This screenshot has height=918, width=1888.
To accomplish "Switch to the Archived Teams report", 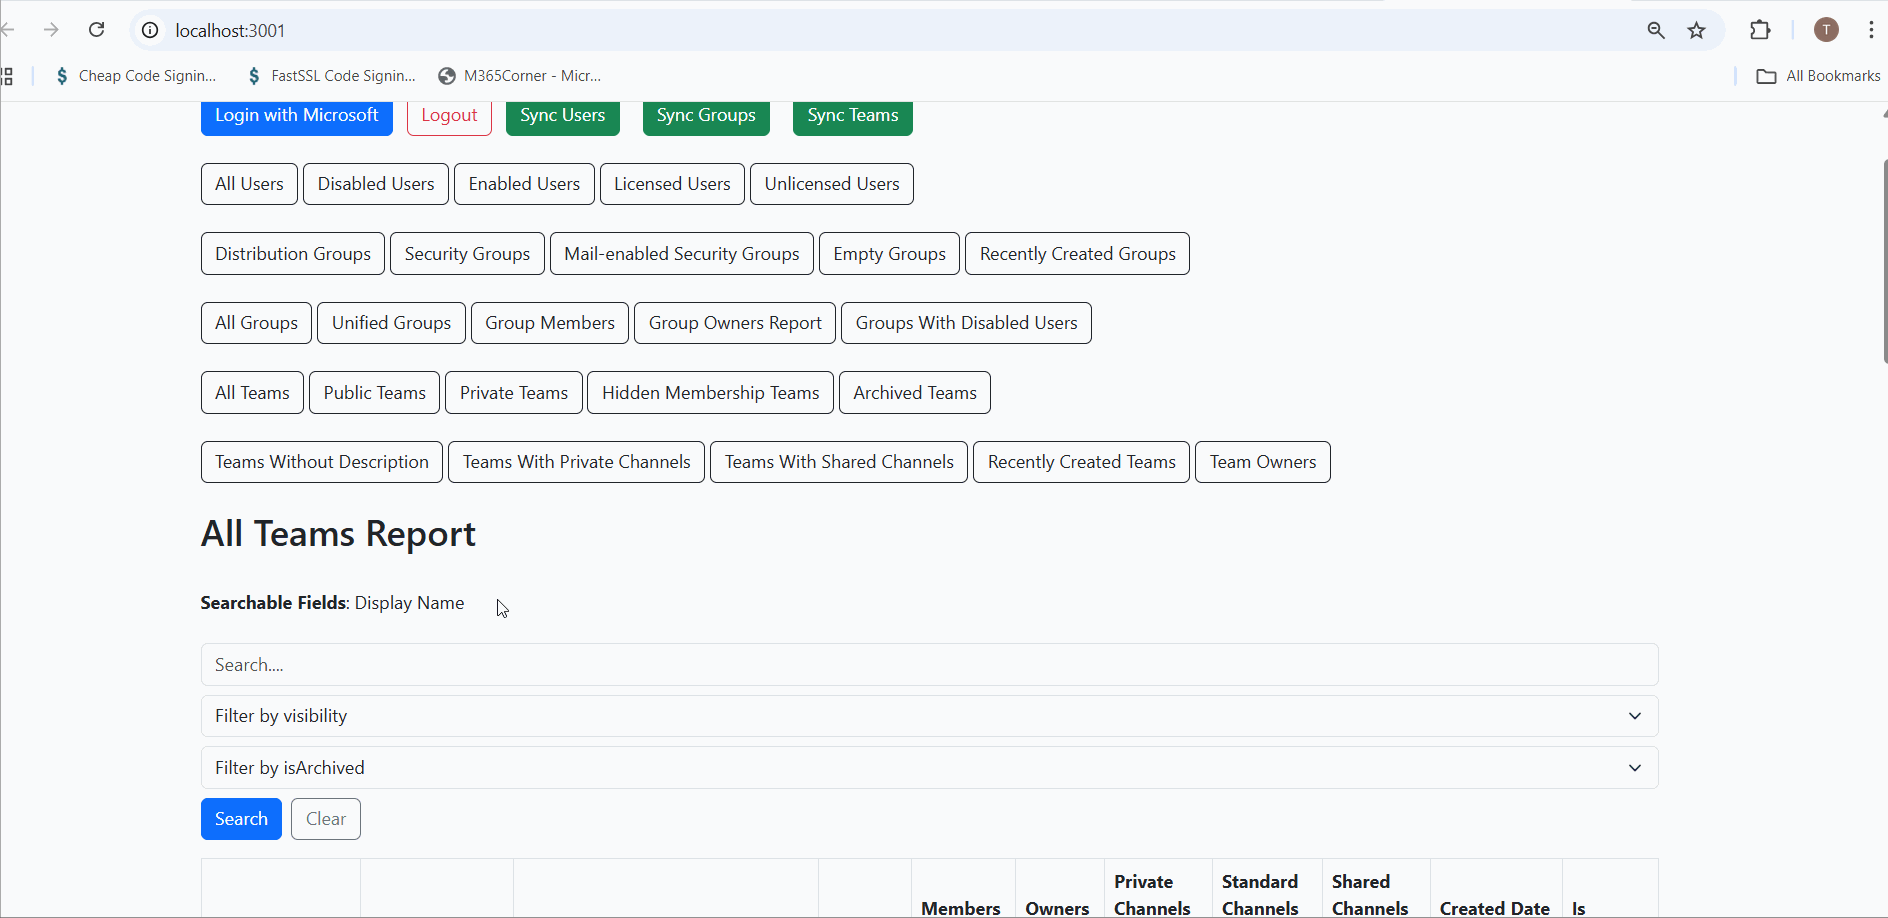I will [x=914, y=393].
